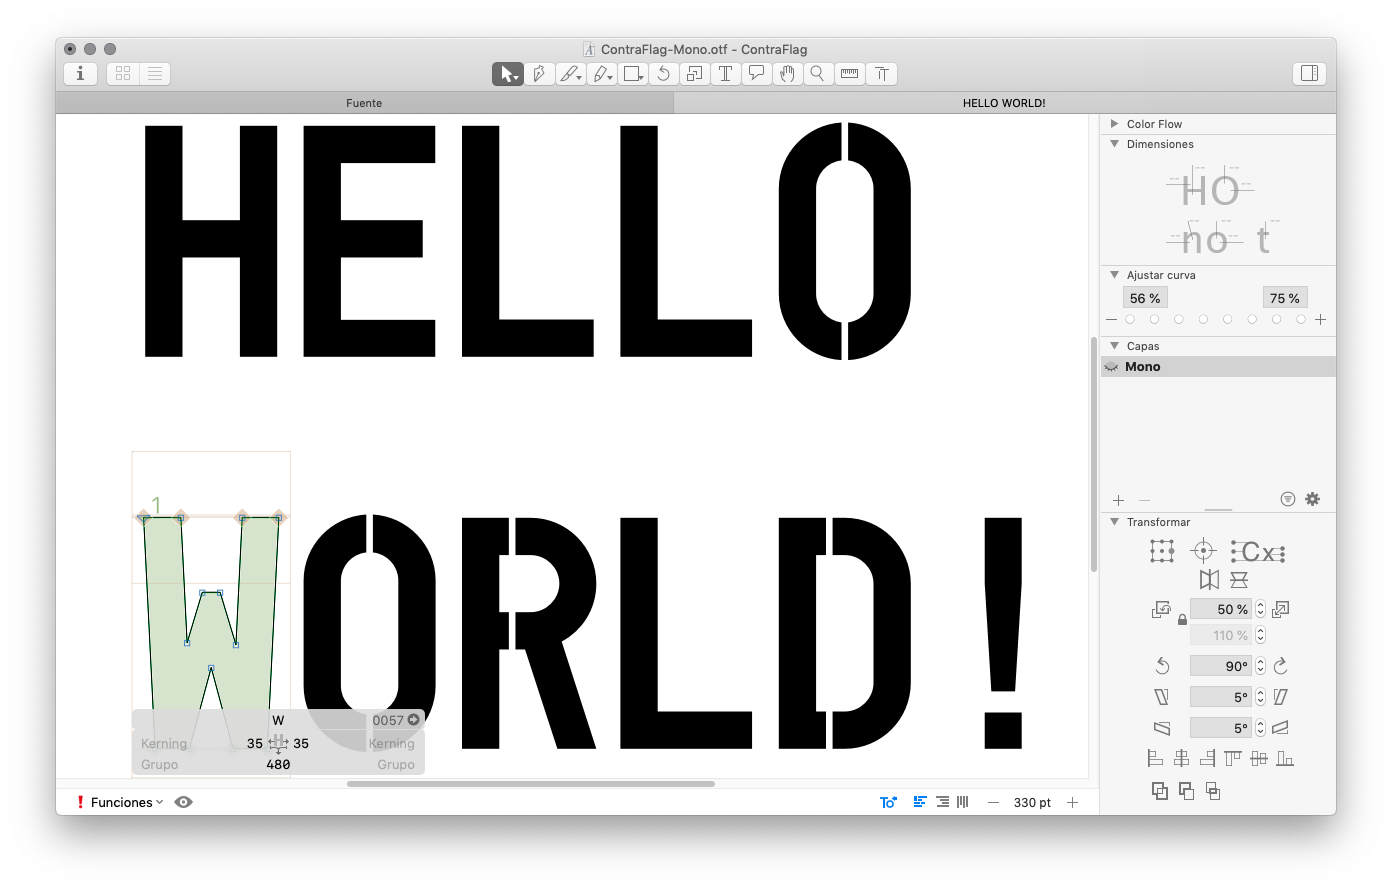Apply intersect boolean operation
Image resolution: width=1392 pixels, height=889 pixels.
(1213, 791)
